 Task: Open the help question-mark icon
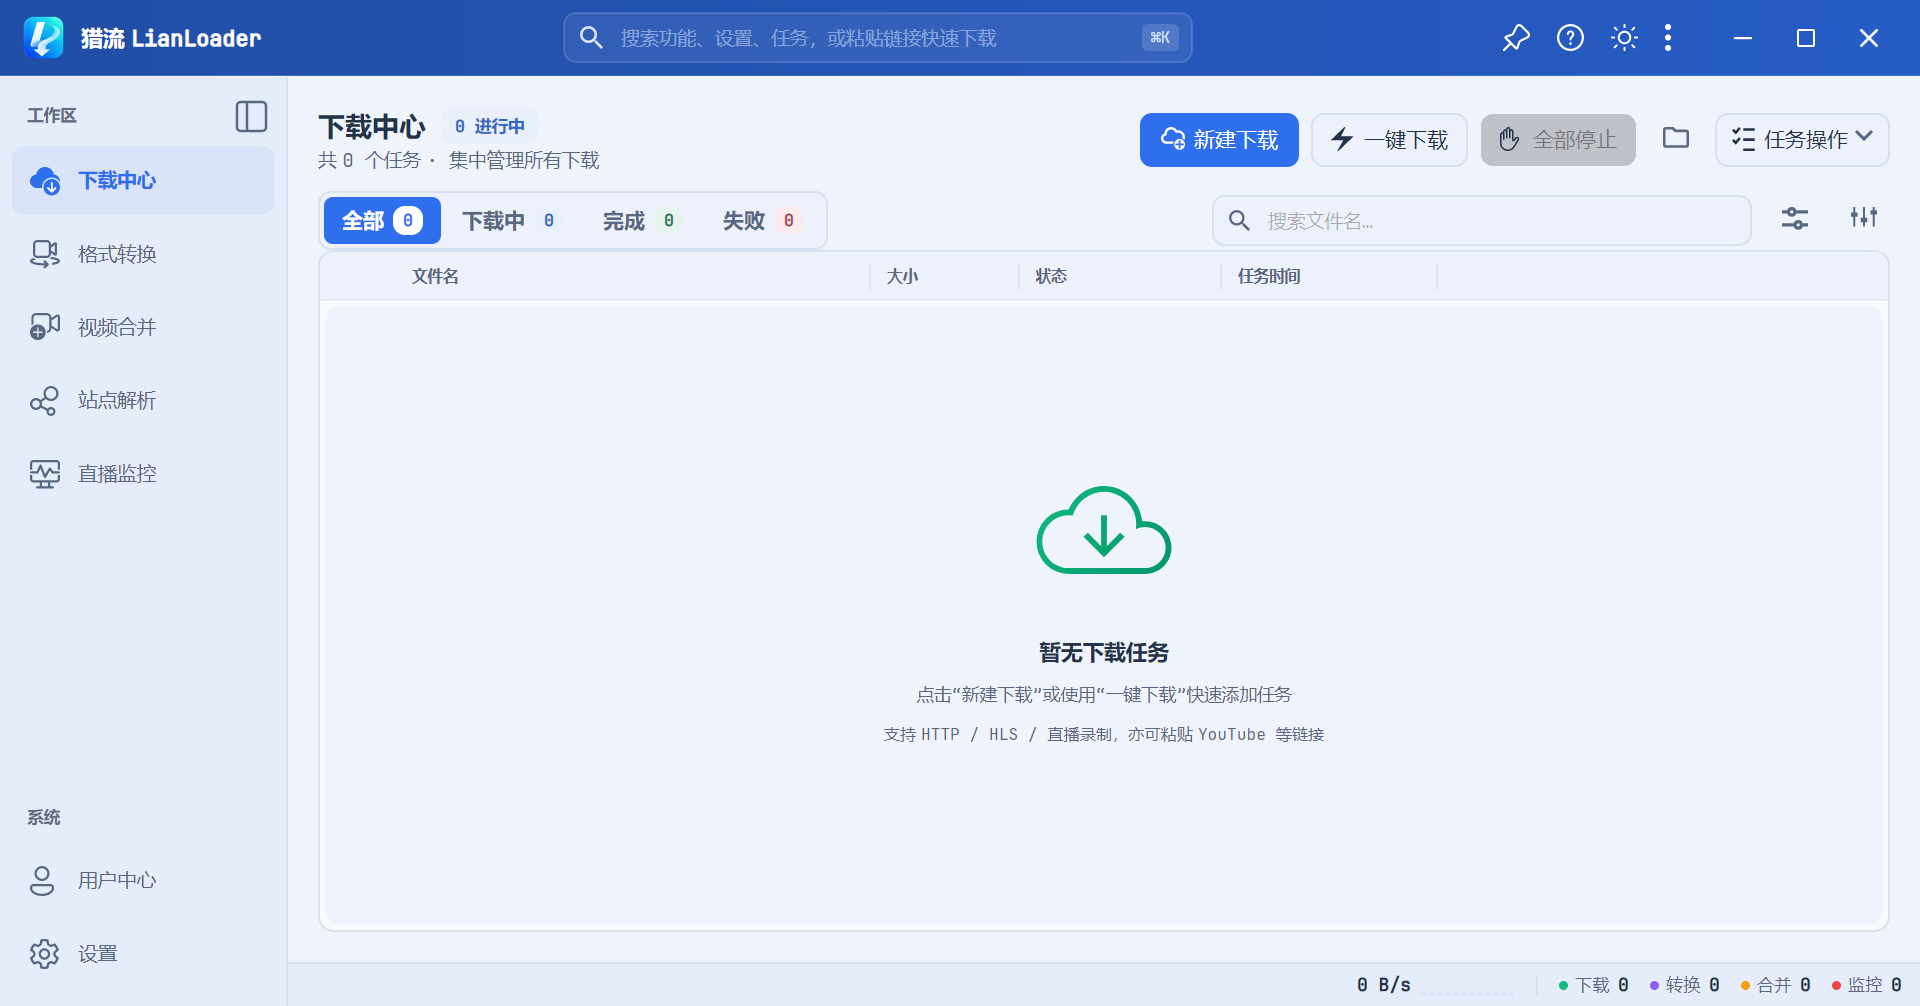click(1570, 38)
